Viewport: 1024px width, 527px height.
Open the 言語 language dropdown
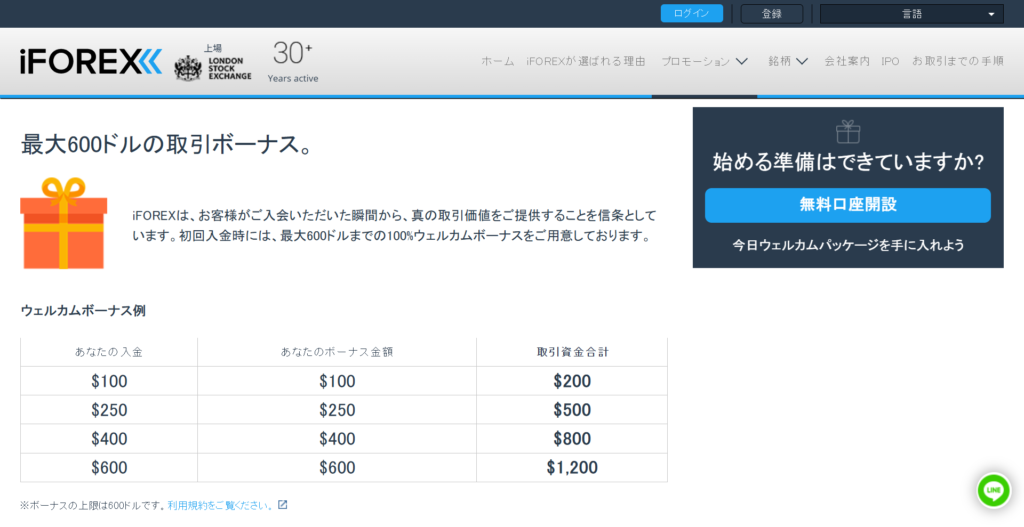(912, 14)
